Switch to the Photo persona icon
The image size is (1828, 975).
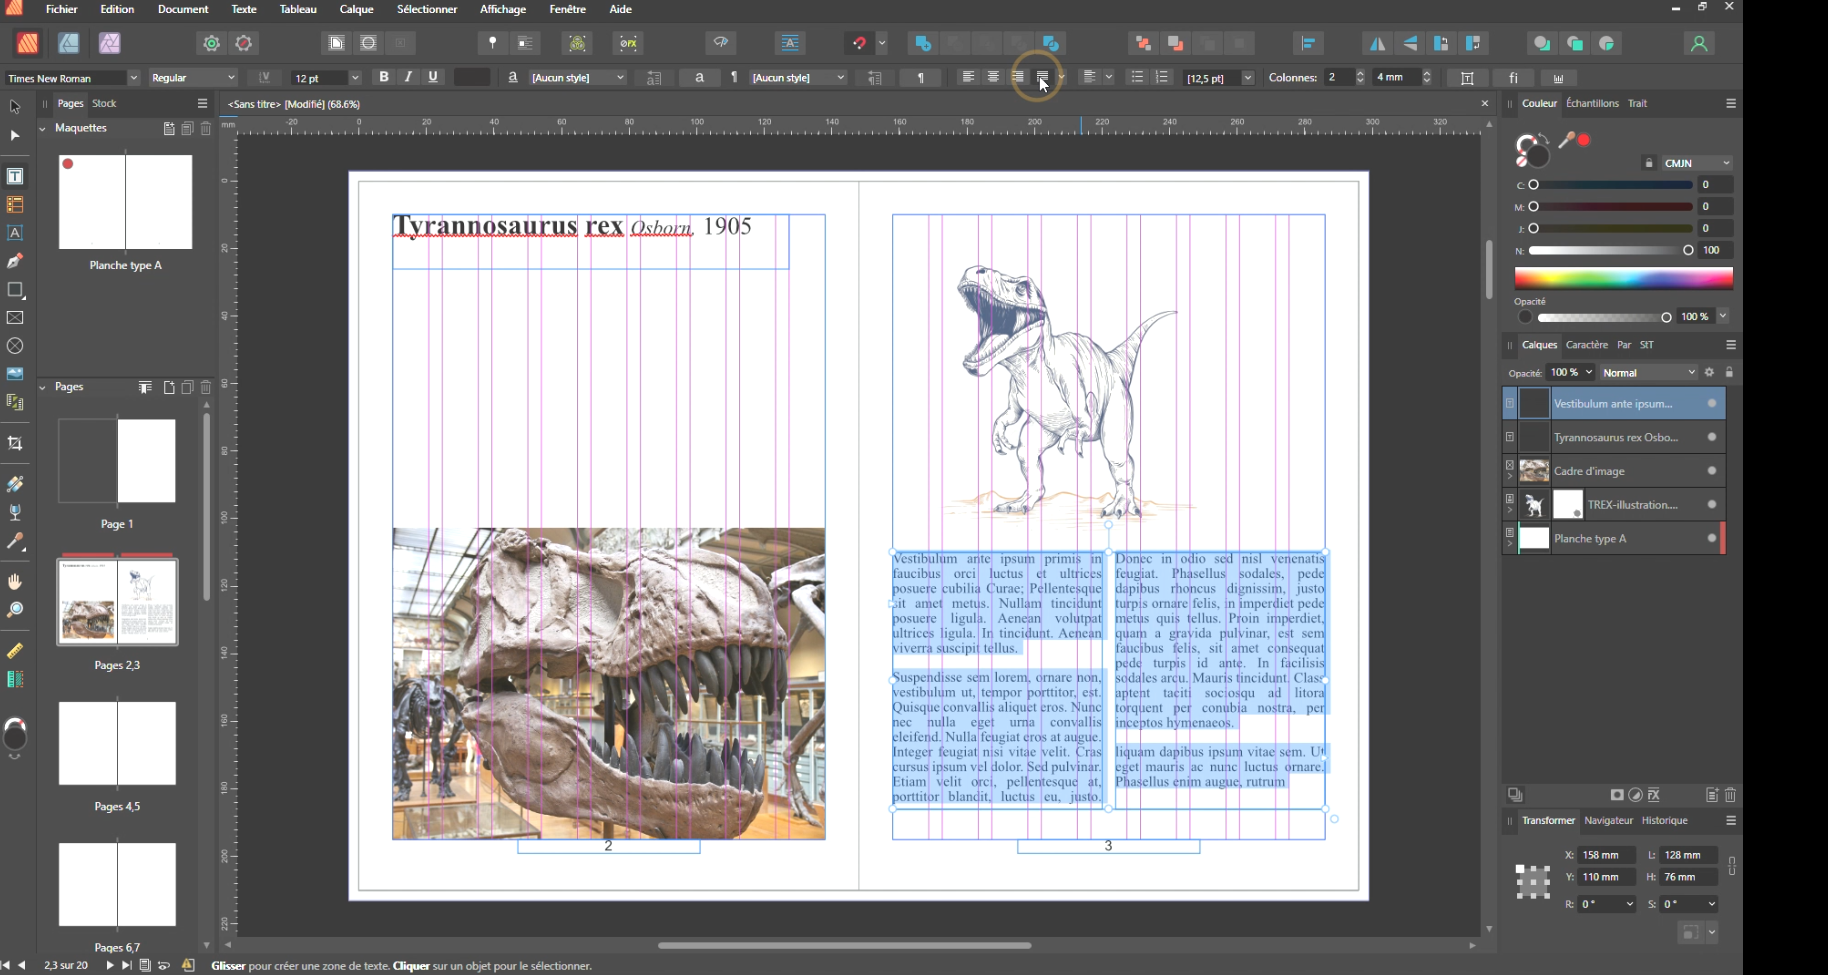click(109, 43)
